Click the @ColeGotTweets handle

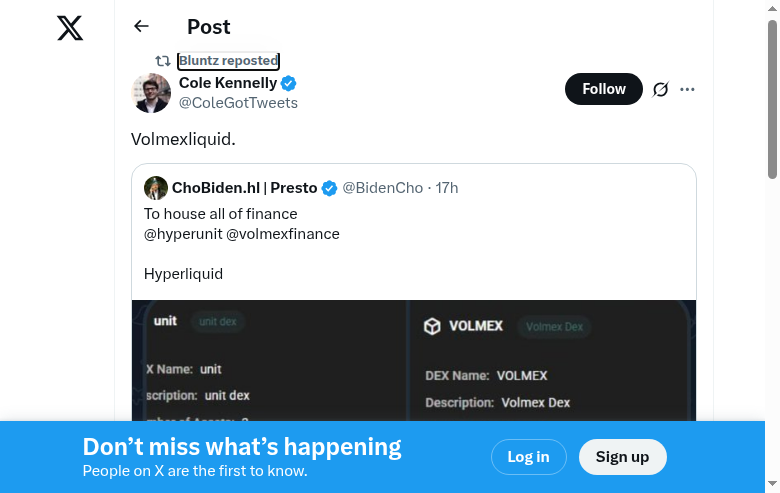tap(238, 103)
